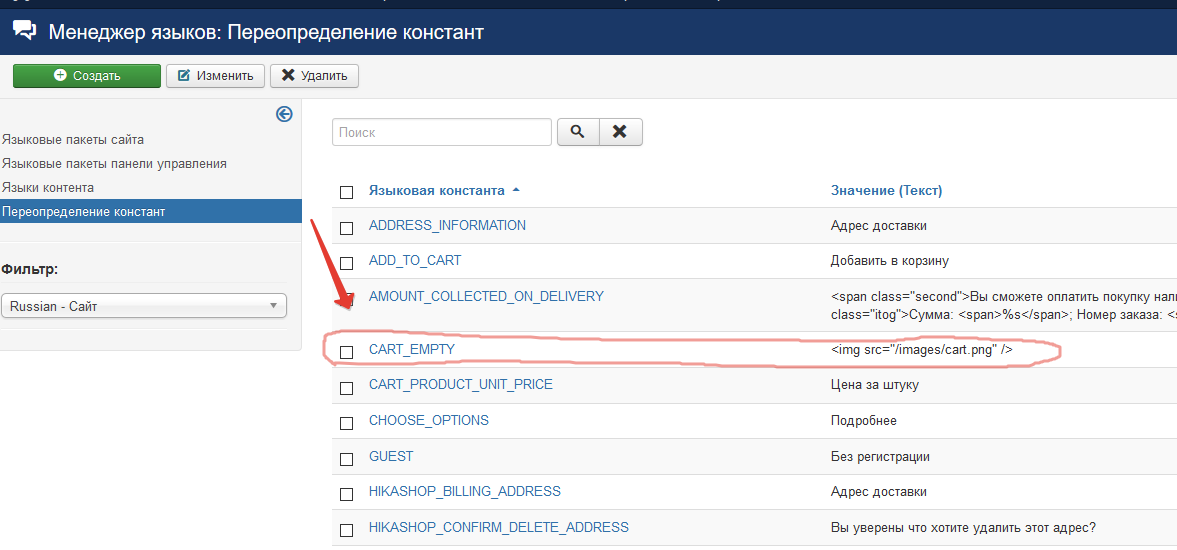The image size is (1177, 550).
Task: Select Языковые пакеты панели управления
Action: pos(114,163)
